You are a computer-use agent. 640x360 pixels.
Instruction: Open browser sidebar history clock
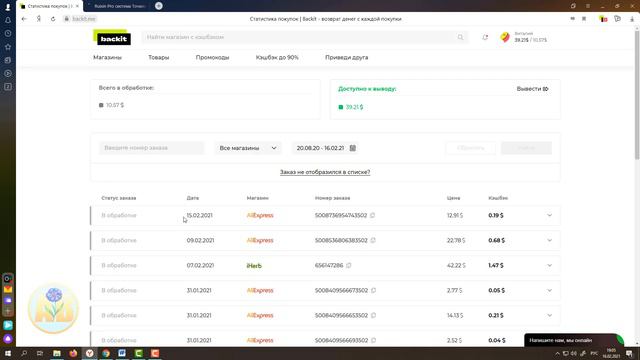[8, 33]
